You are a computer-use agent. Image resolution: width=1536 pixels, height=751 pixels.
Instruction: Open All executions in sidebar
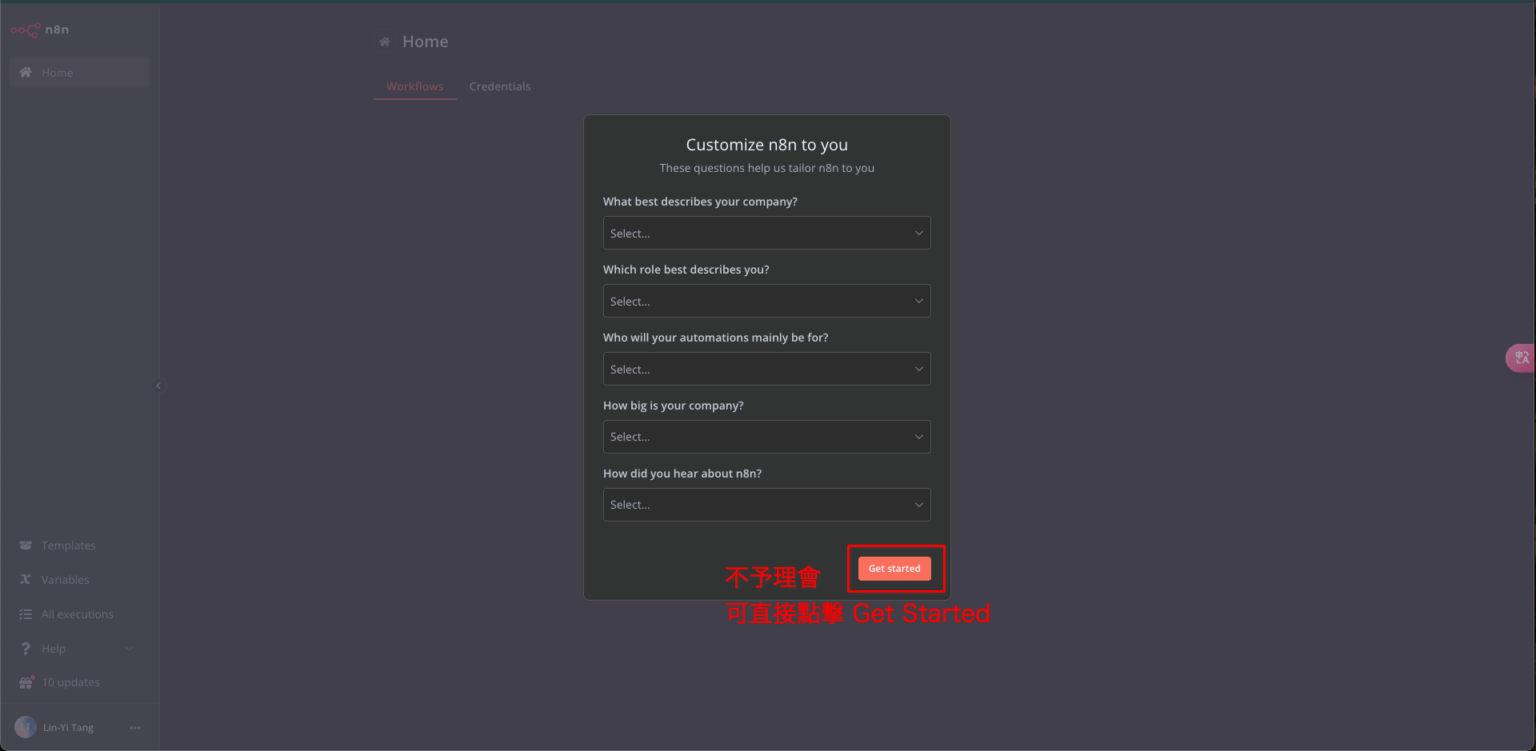pos(77,614)
